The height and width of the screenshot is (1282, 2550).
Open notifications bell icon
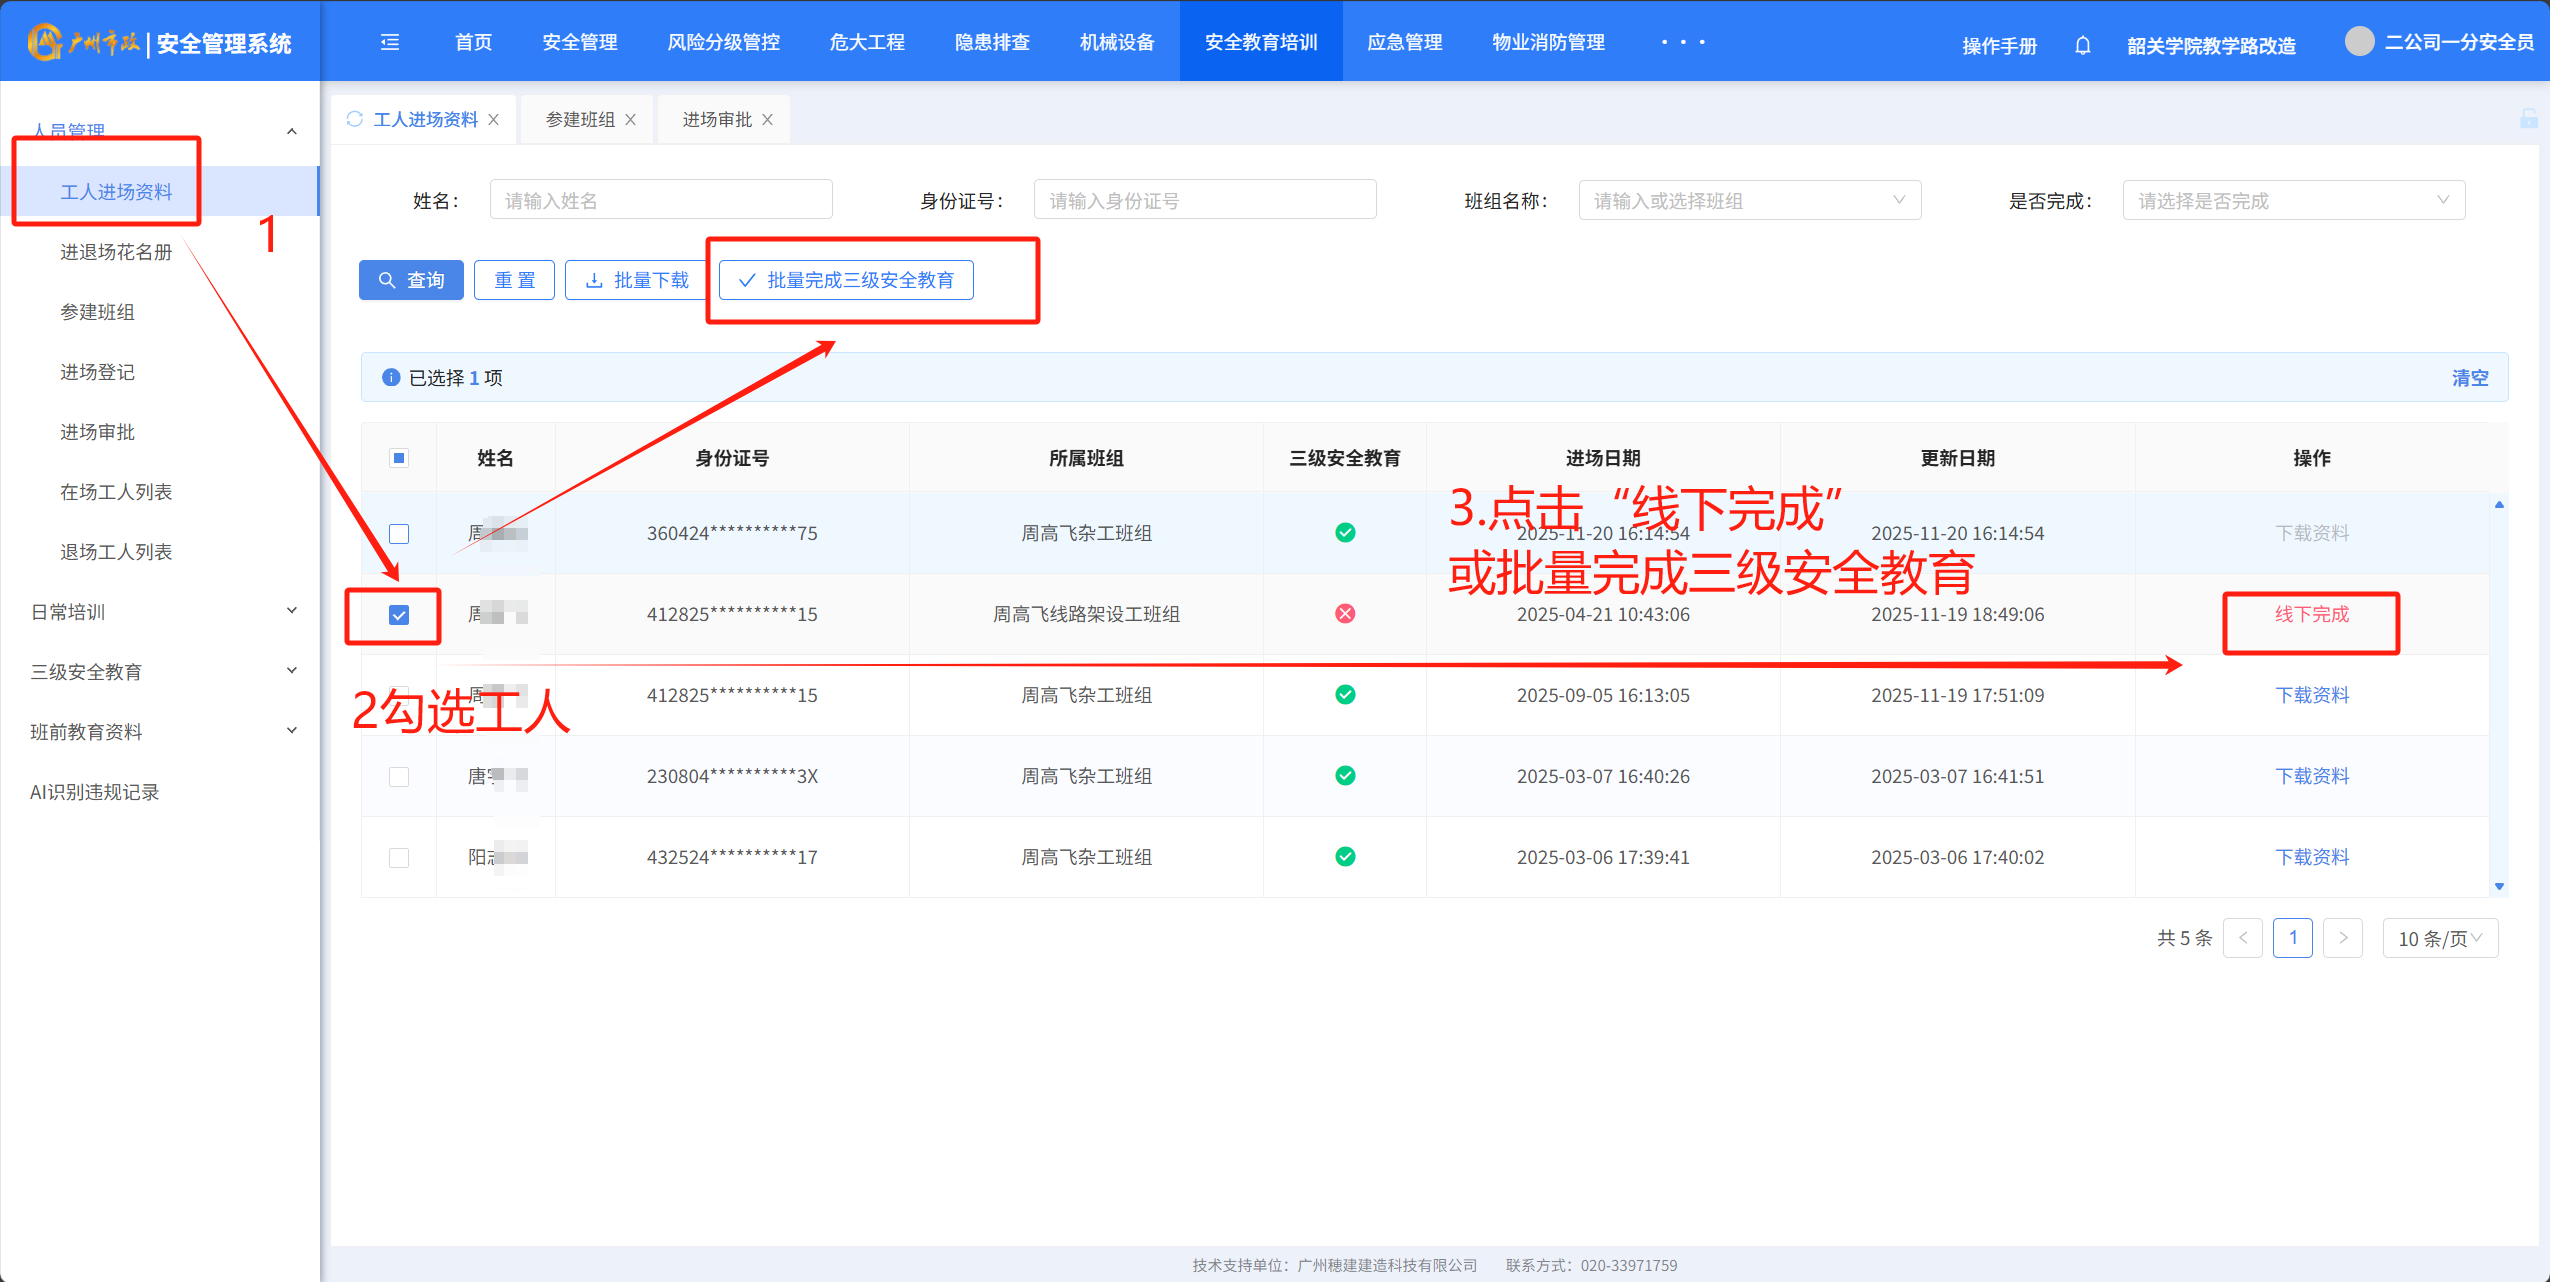[2082, 45]
